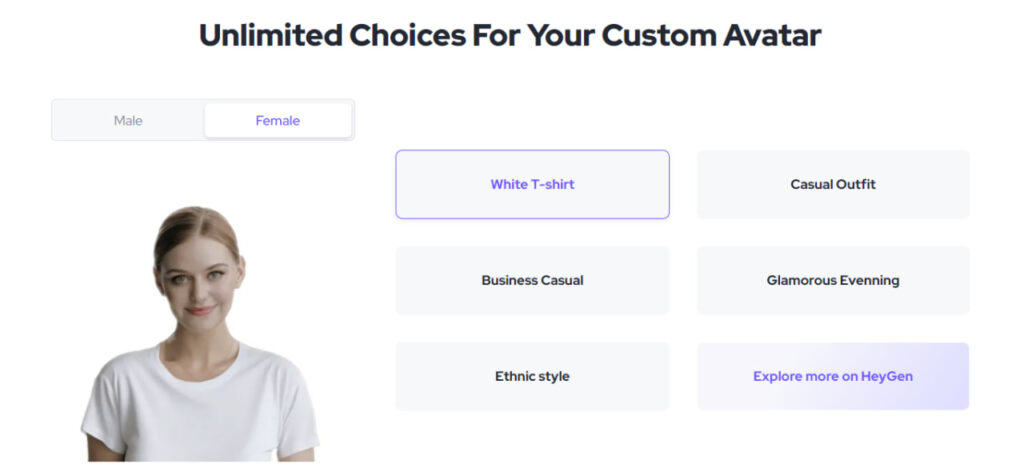Choose the White T-shirt outfit
Image resolution: width=1024 pixels, height=476 pixels.
(532, 184)
